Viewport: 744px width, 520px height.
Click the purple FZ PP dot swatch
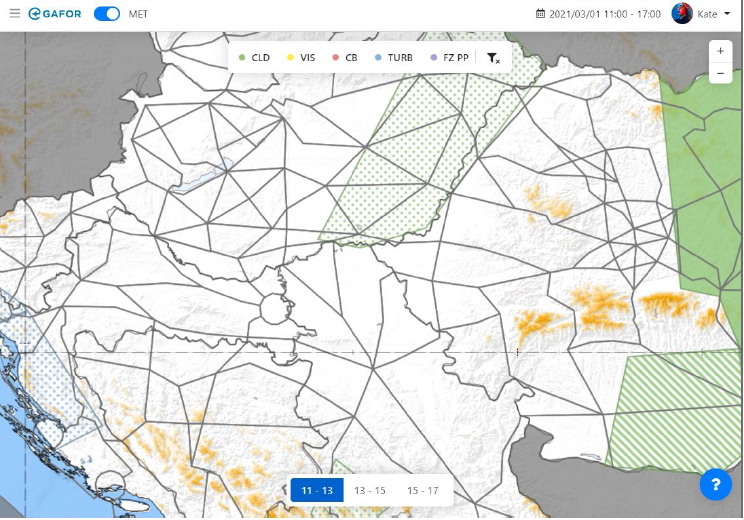[x=434, y=57]
